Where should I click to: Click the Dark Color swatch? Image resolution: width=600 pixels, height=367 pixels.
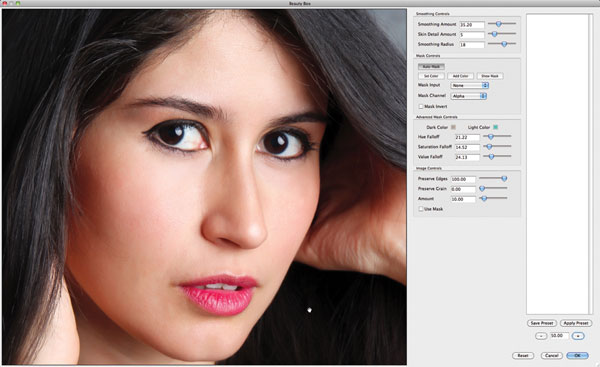pyautogui.click(x=453, y=127)
